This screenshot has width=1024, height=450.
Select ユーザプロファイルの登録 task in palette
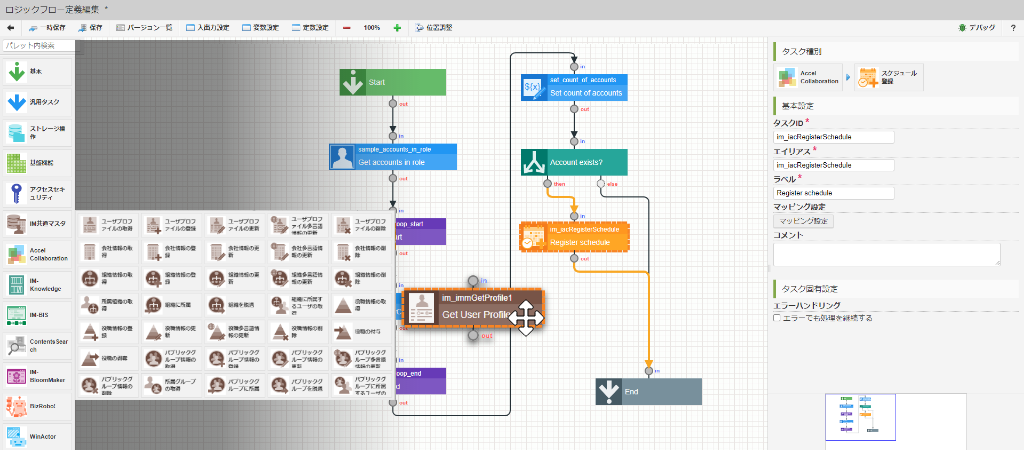pos(171,225)
